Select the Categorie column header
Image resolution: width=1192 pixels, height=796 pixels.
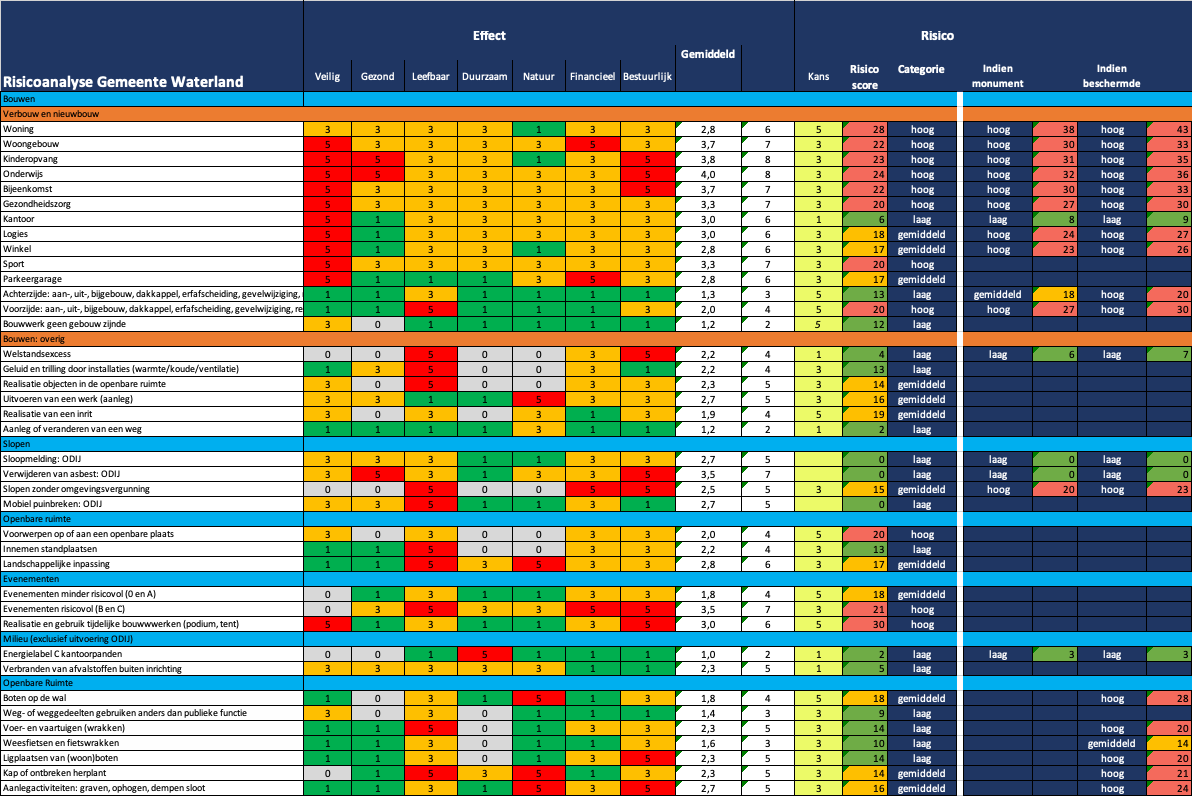pyautogui.click(x=921, y=70)
